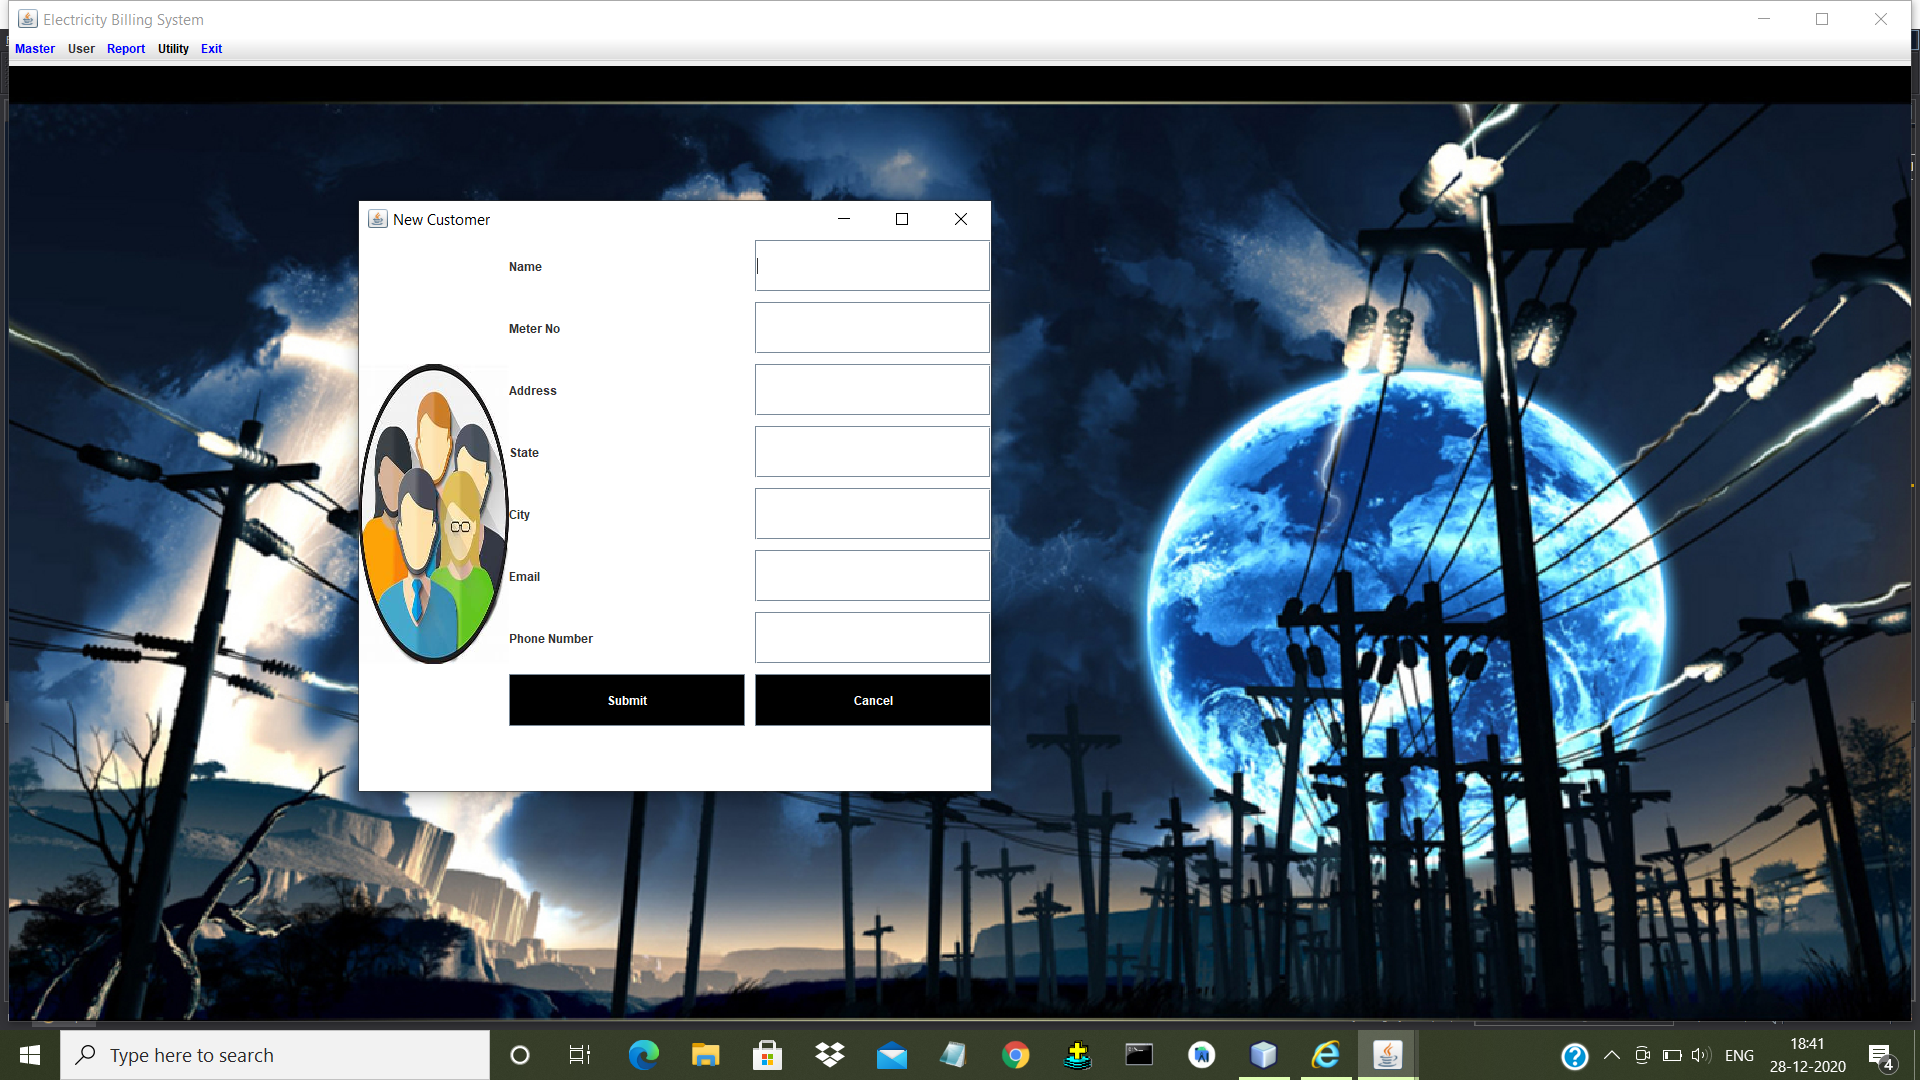Viewport: 1920px width, 1080px height.
Task: Click inside the Meter No field
Action: coord(871,327)
